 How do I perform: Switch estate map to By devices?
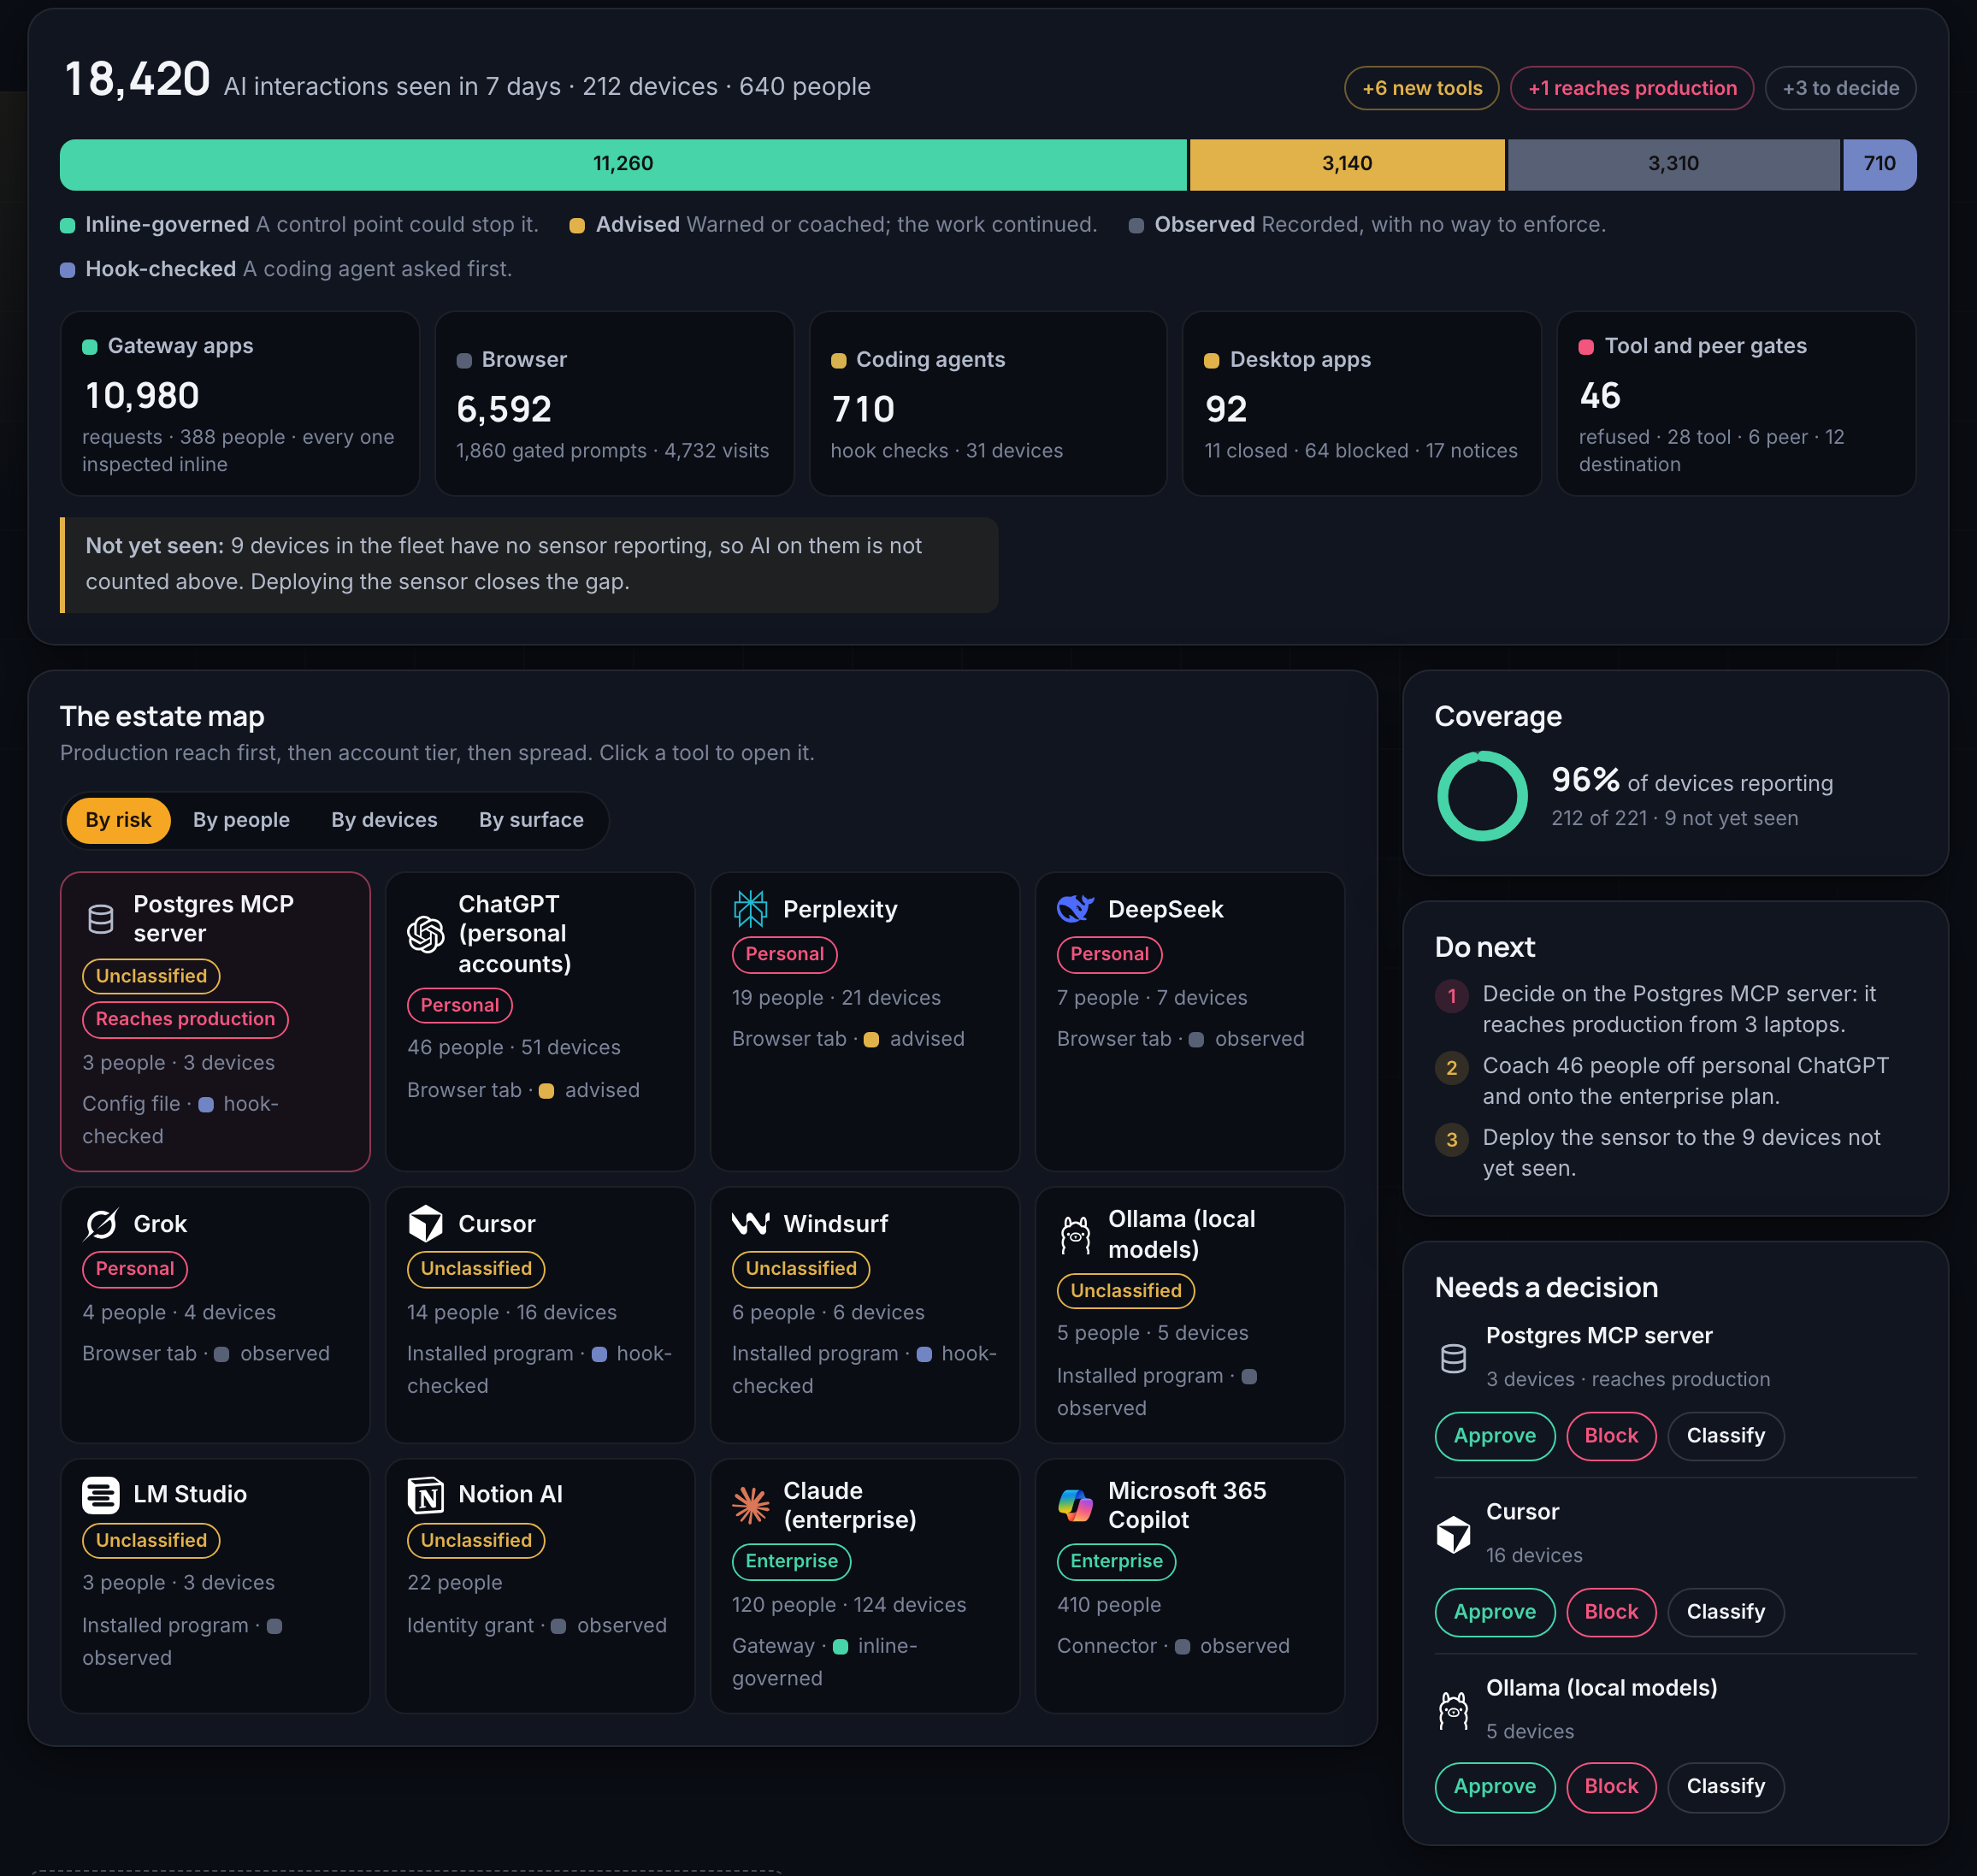(x=384, y=820)
